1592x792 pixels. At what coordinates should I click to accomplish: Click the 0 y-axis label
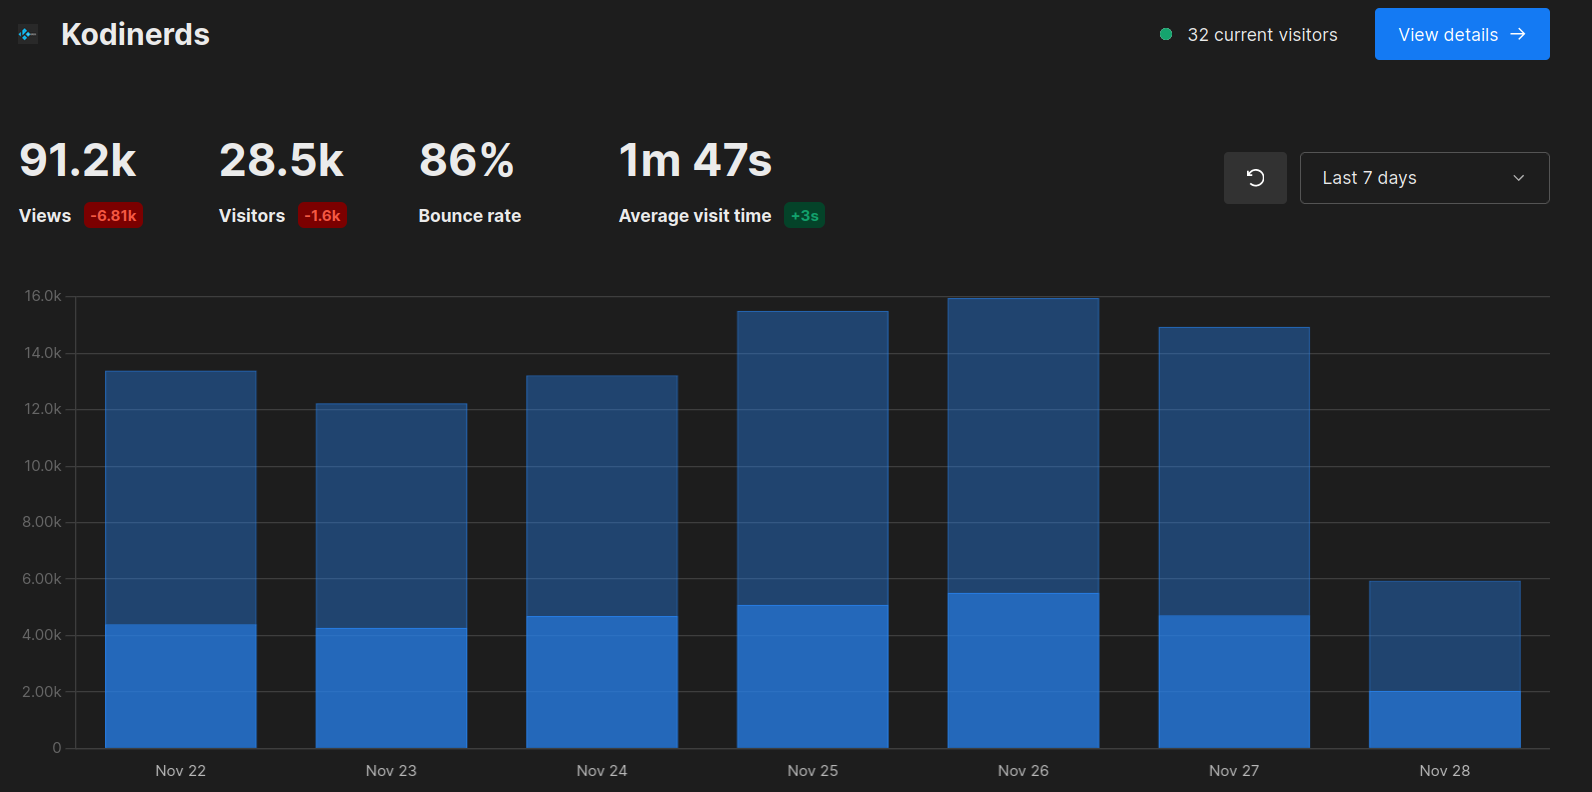(x=57, y=748)
